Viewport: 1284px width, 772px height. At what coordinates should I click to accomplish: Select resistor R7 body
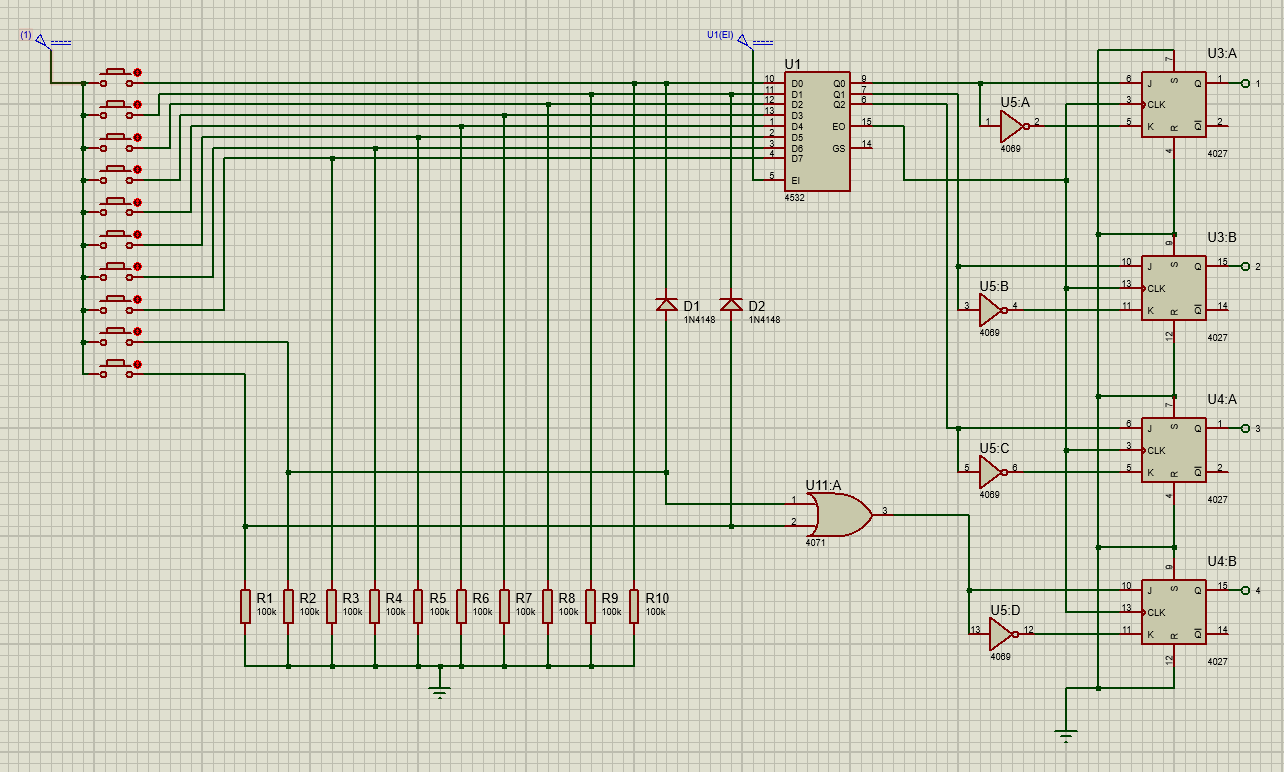[x=504, y=606]
